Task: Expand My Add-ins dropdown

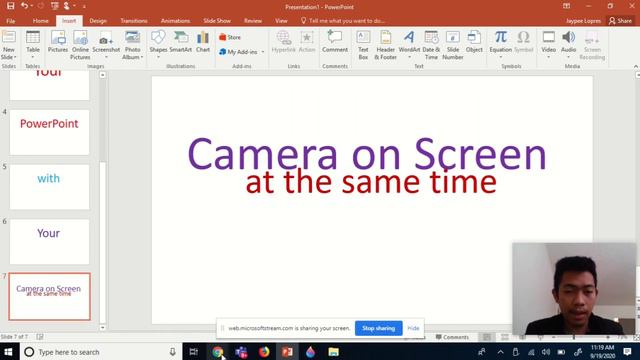Action: pos(263,52)
